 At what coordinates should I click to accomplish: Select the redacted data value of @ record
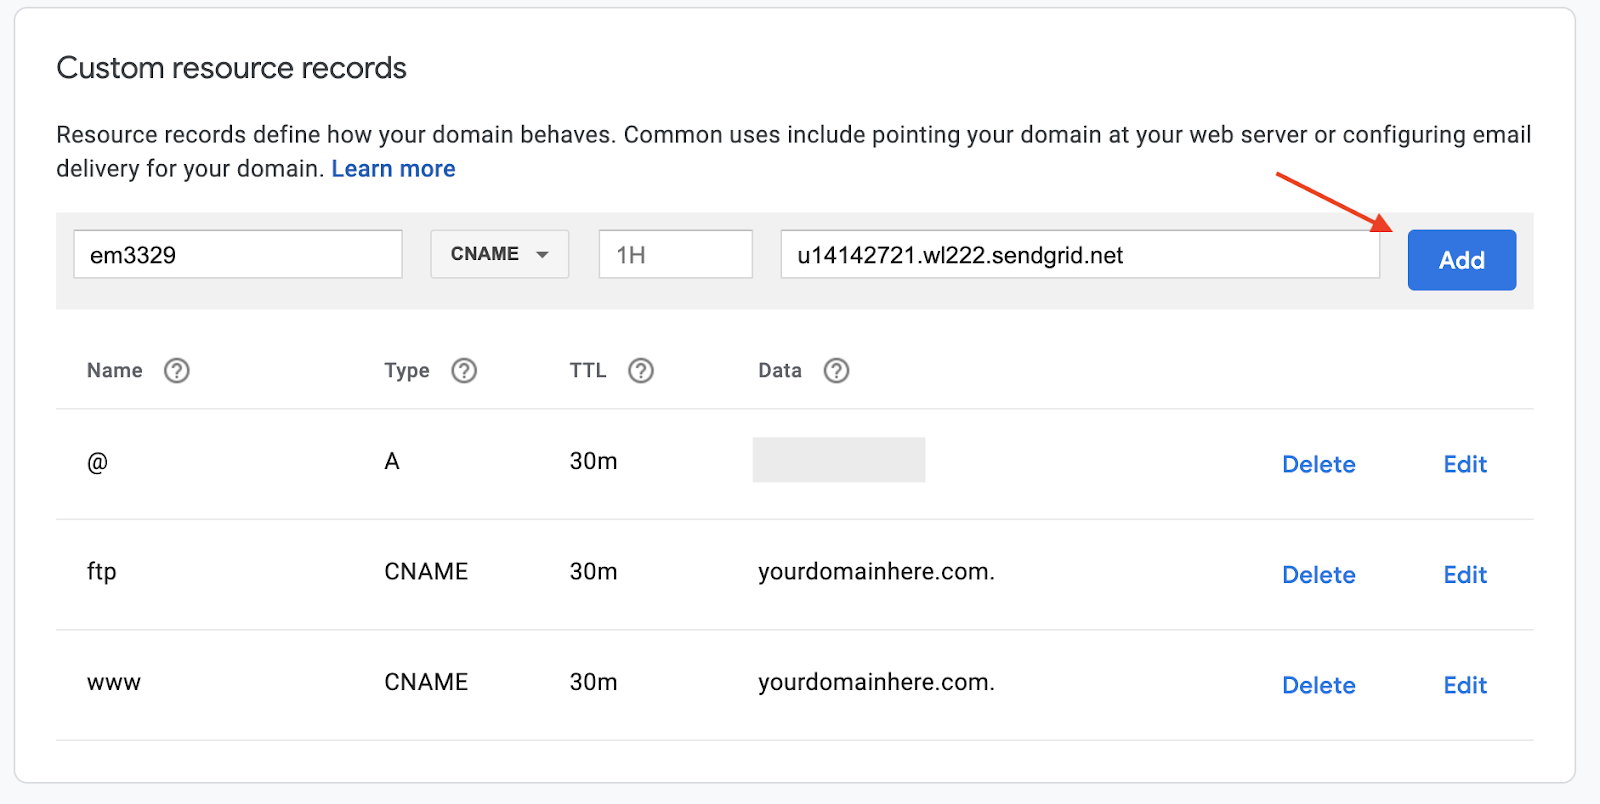point(839,460)
